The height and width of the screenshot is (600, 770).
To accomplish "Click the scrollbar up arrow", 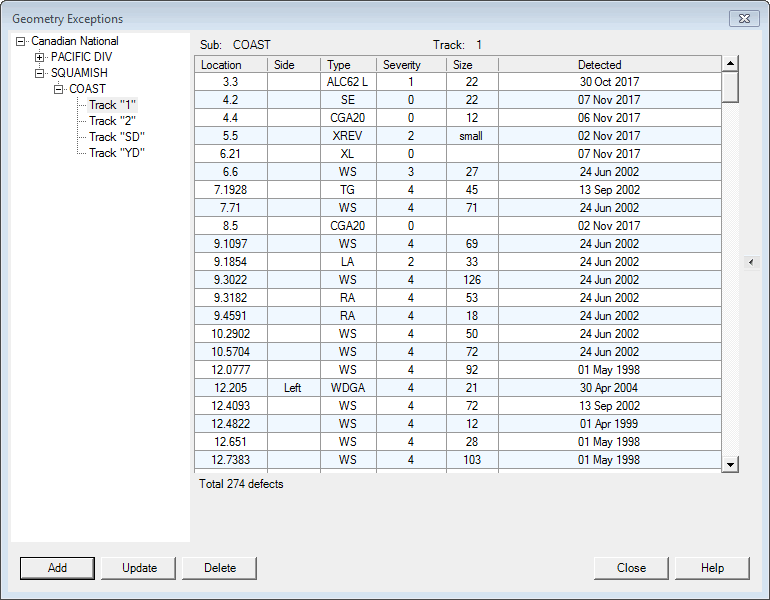I will coord(730,64).
